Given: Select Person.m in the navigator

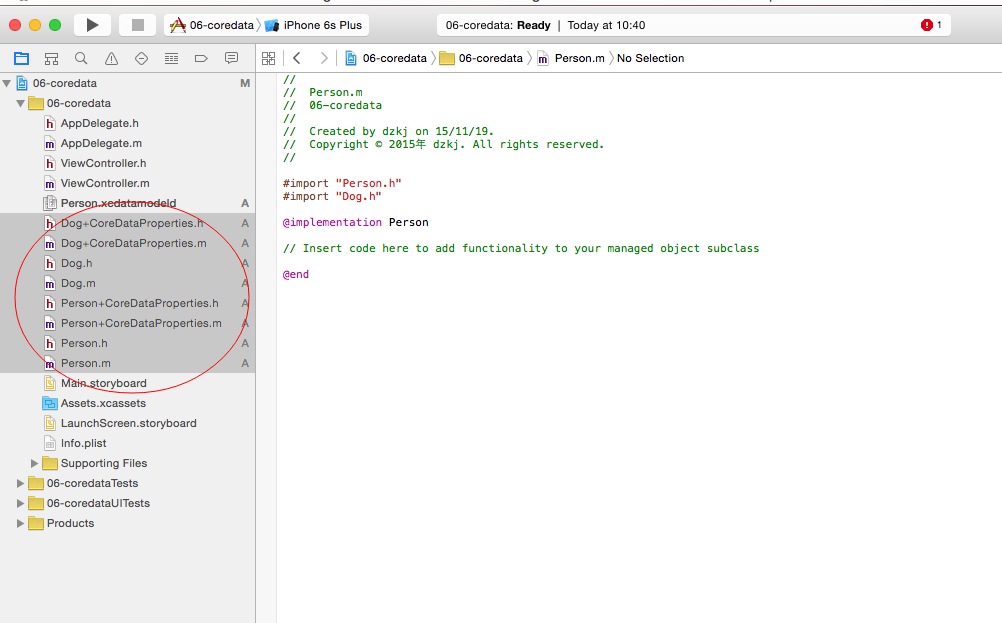Looking at the screenshot, I should 86,363.
